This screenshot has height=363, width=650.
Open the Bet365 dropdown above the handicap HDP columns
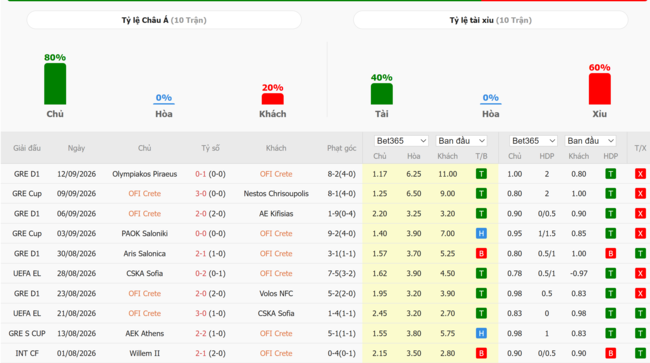point(533,141)
